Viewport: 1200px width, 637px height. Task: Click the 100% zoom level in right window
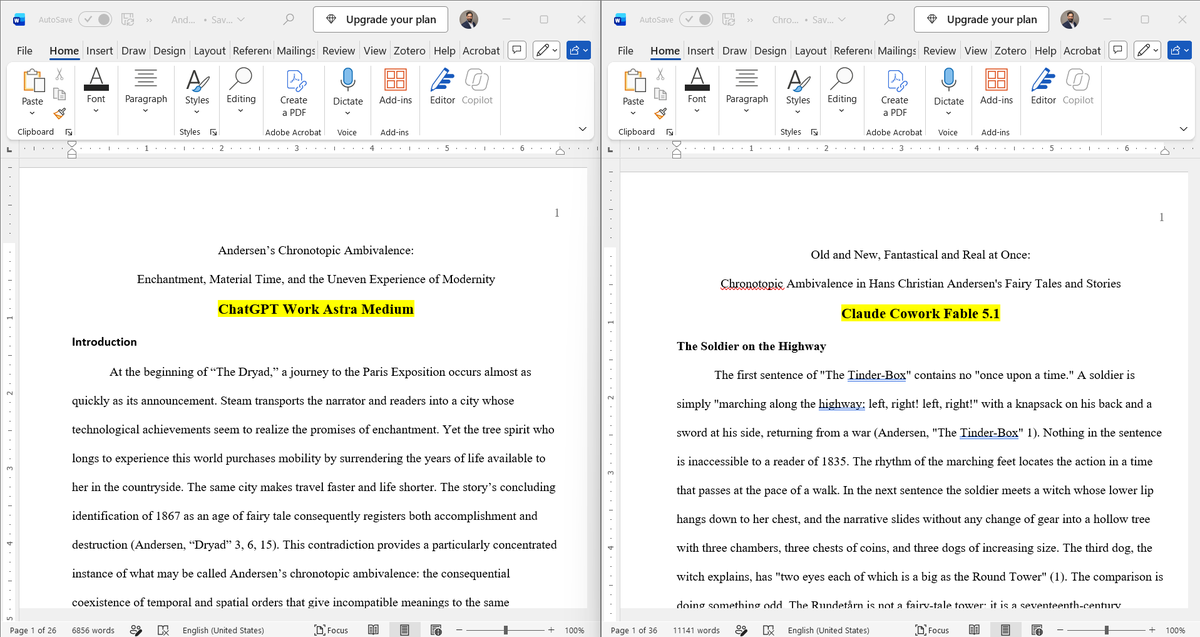(x=1176, y=630)
